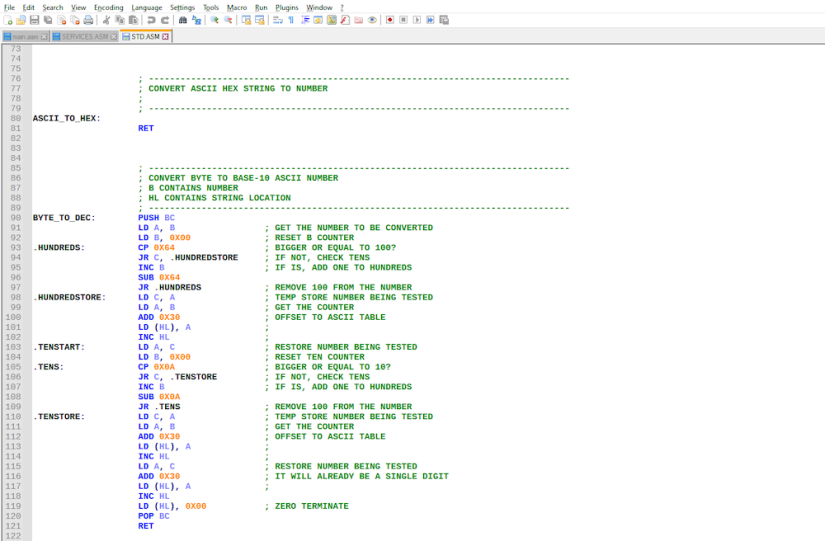Click line number 90 in the margin
Screen dimensions: 825x541
(x=15, y=218)
